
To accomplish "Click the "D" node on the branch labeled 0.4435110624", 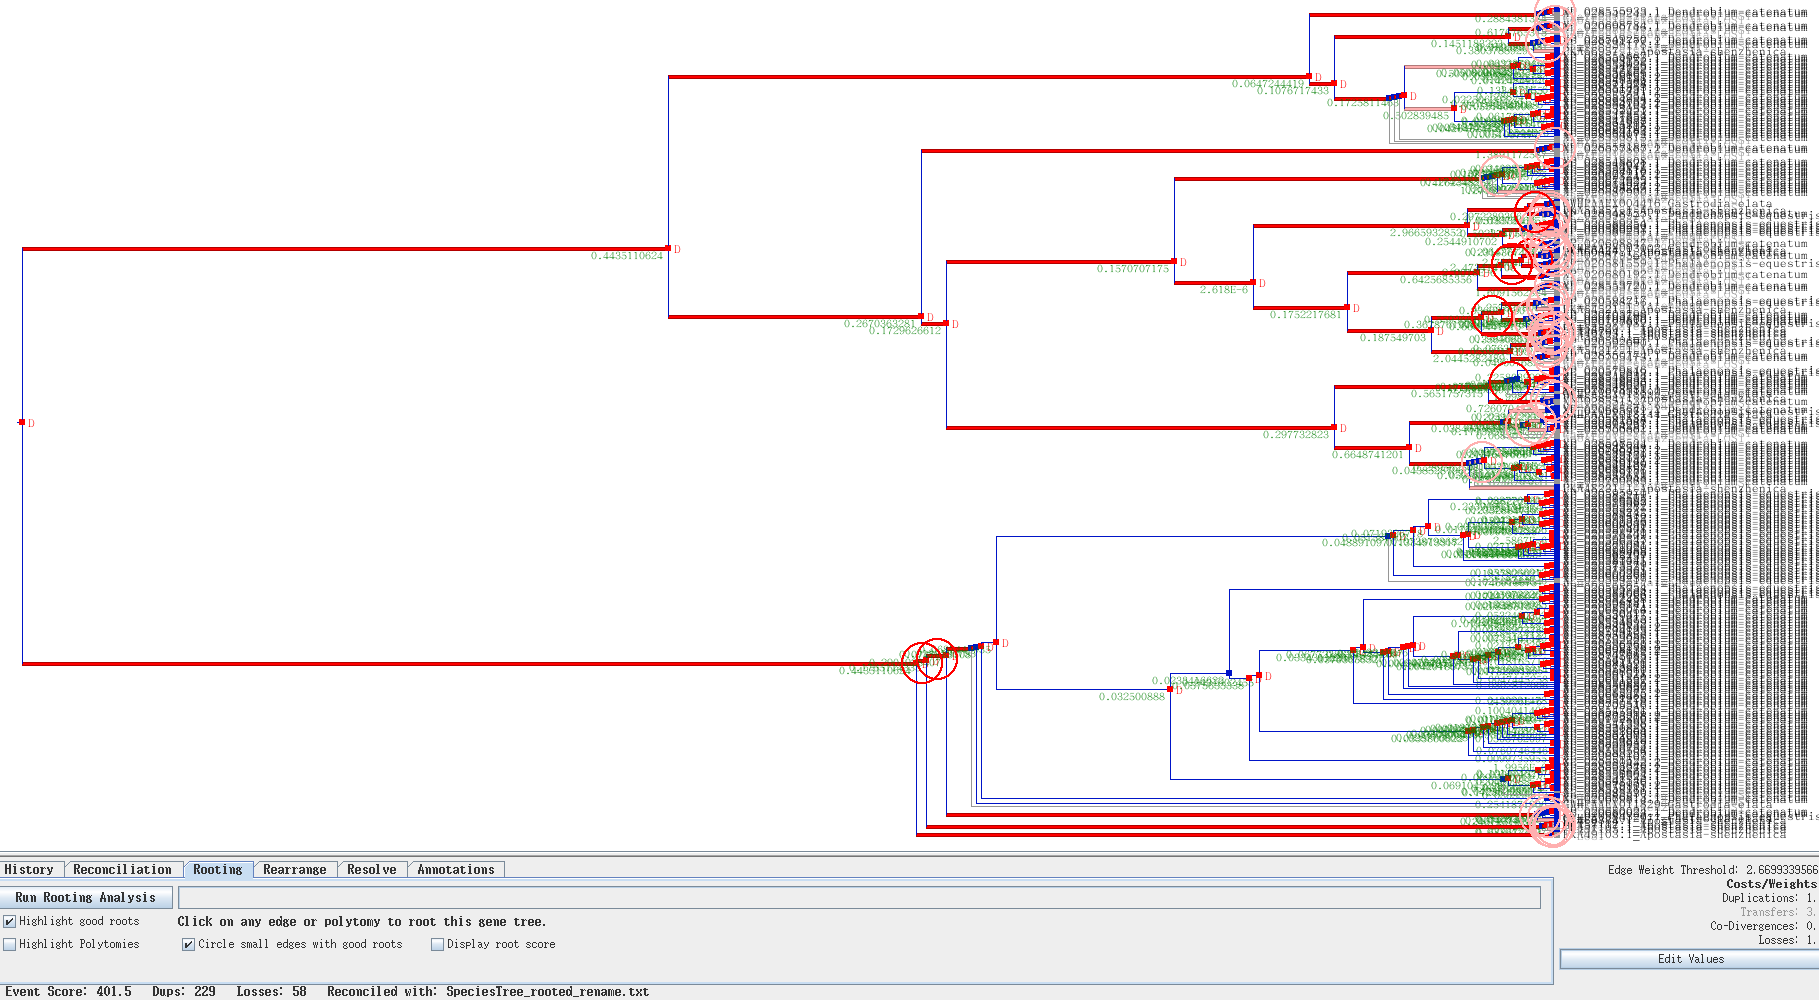I will (670, 249).
